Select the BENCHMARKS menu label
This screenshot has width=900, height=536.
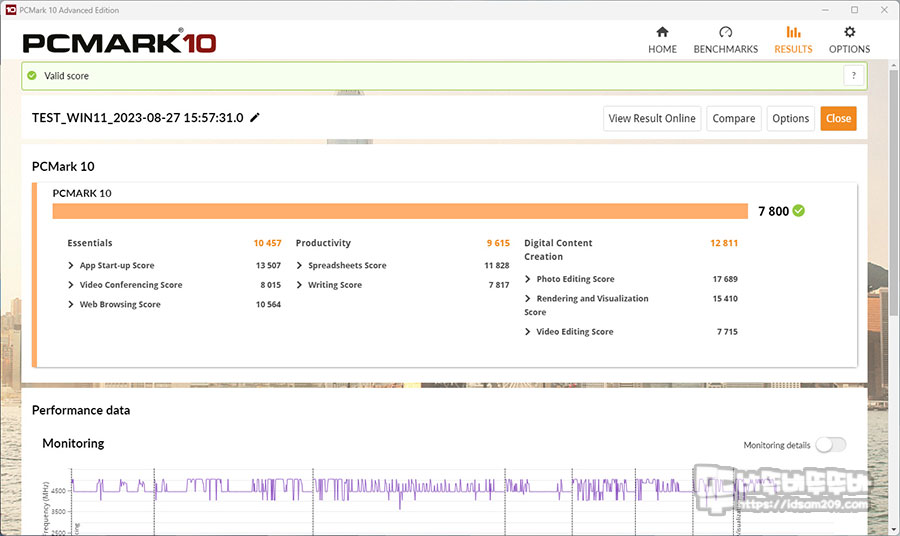click(x=726, y=49)
